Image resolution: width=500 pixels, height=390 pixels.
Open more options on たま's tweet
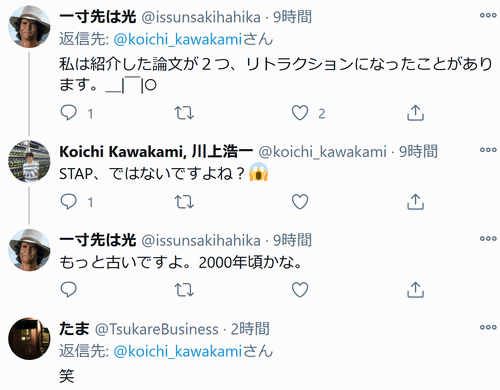click(x=488, y=327)
